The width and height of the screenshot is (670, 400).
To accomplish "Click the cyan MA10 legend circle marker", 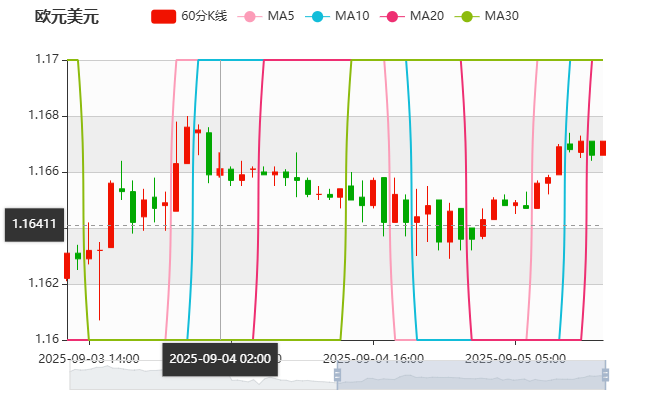I will point(318,17).
